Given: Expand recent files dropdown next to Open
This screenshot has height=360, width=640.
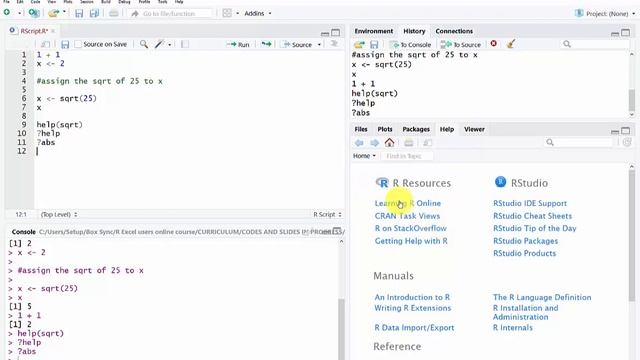Looking at the screenshot, I should pos(64,12).
